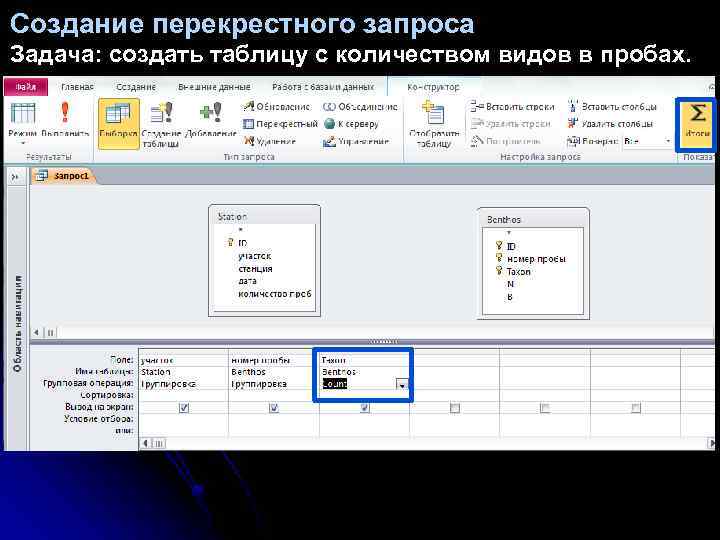The image size is (720, 540).
Task: Check display box in fifth empty column
Action: 545,407
